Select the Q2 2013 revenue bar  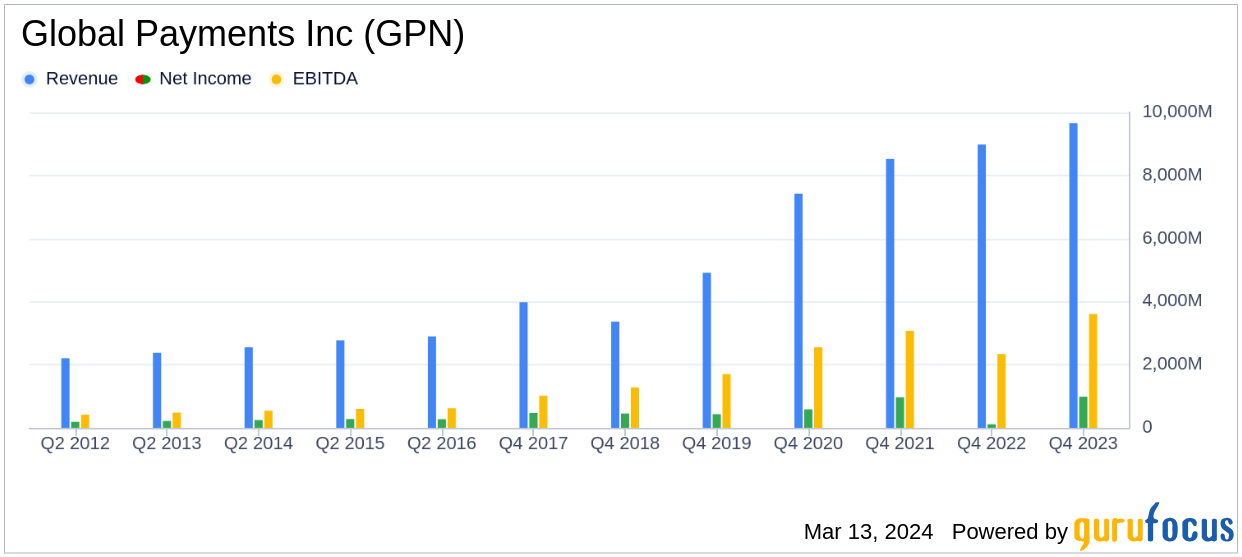[x=157, y=390]
